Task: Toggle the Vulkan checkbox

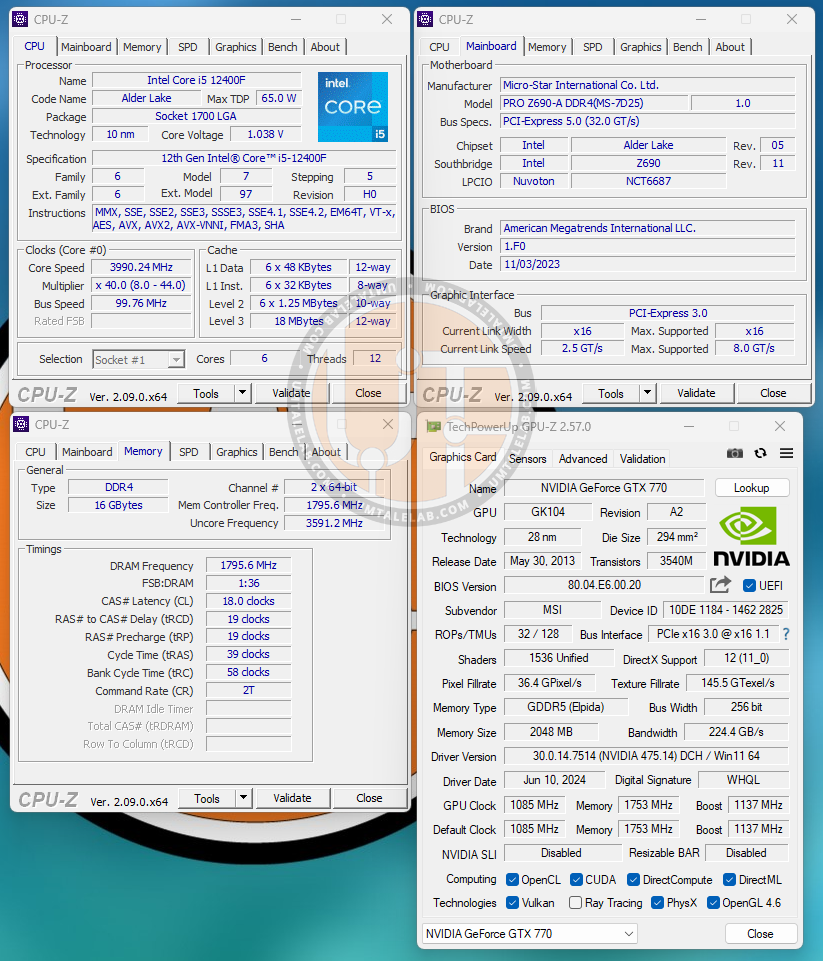Action: click(512, 903)
